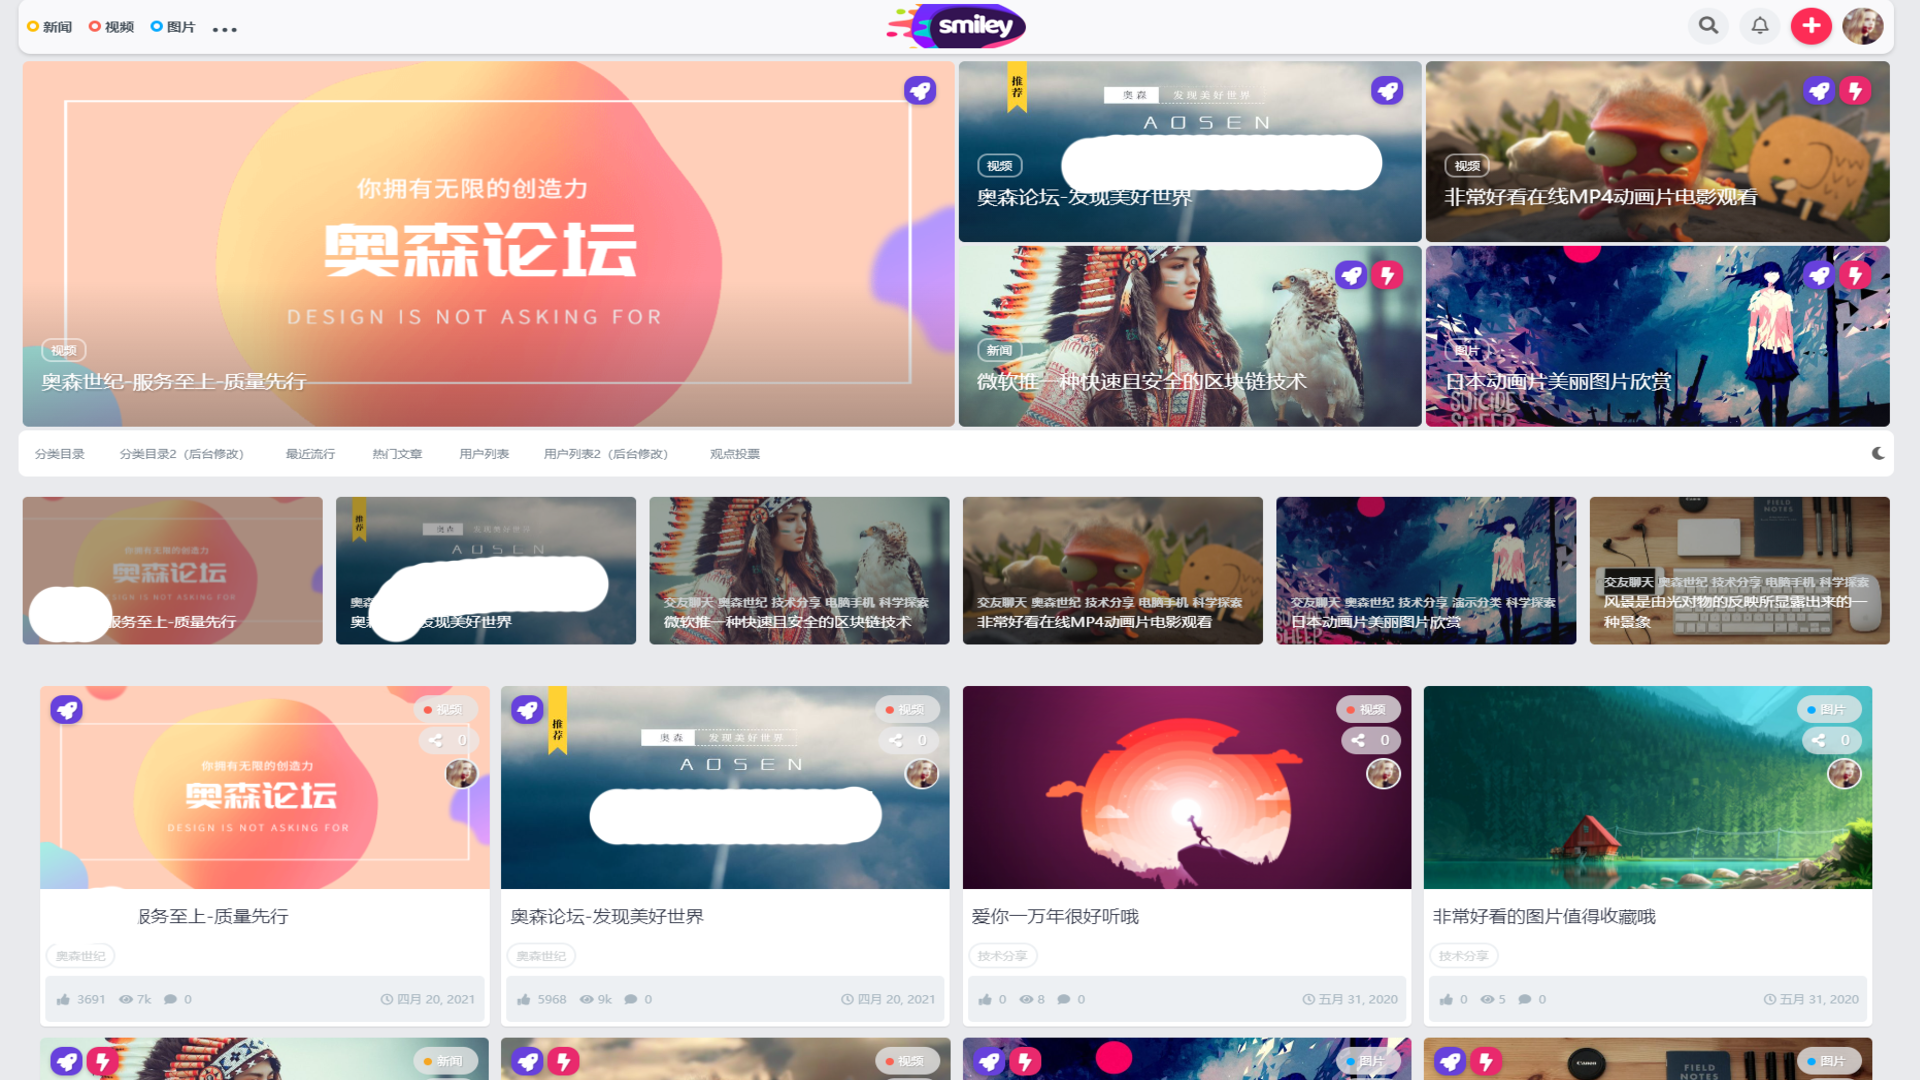Click rocket icon on the large hero banner
This screenshot has height=1080, width=1920.
(x=920, y=91)
